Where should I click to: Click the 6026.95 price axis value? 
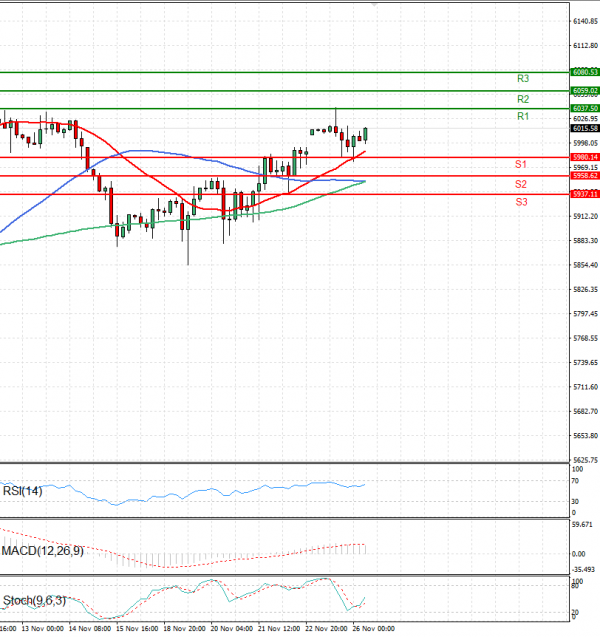(x=585, y=119)
